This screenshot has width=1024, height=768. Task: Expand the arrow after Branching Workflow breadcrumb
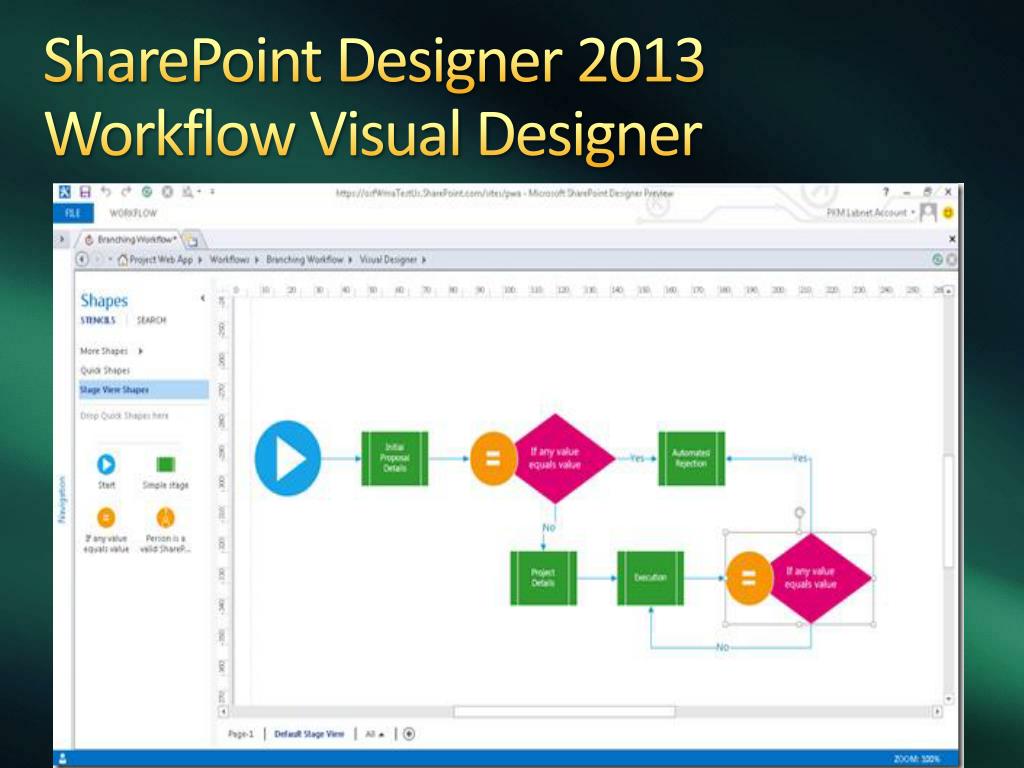350,259
